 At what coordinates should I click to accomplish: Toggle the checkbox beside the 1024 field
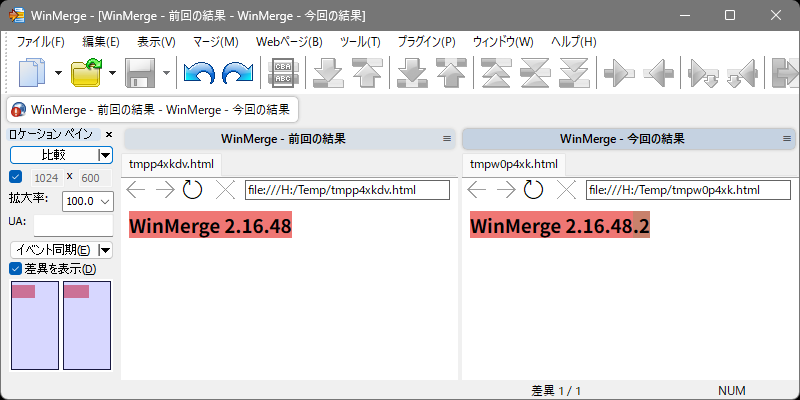coord(16,177)
